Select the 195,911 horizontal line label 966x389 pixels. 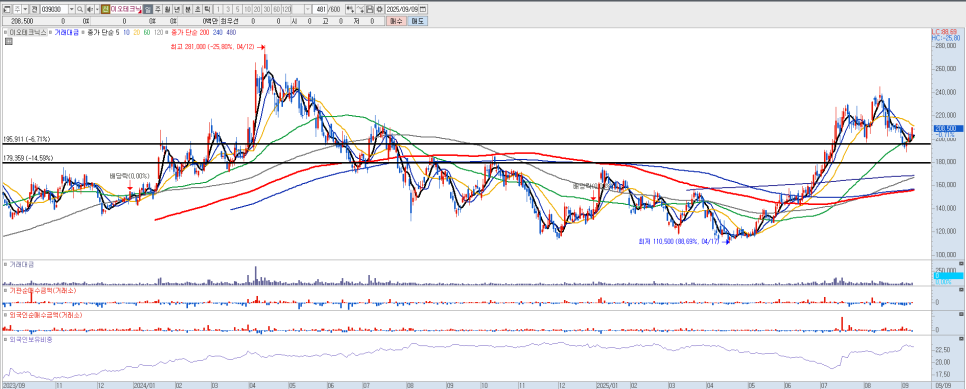pos(26,139)
